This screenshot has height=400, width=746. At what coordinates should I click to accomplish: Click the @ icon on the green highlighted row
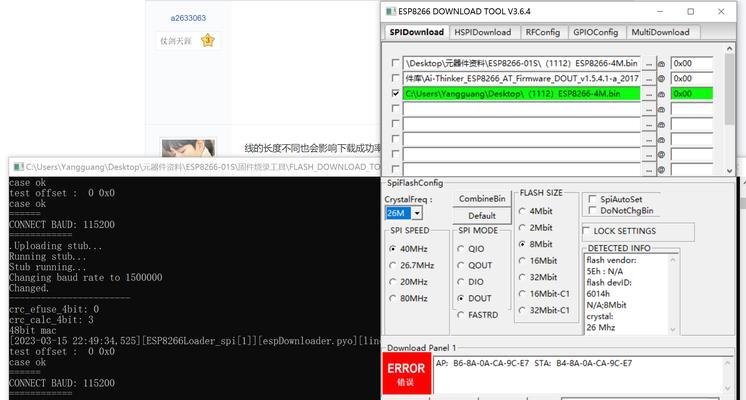point(661,94)
